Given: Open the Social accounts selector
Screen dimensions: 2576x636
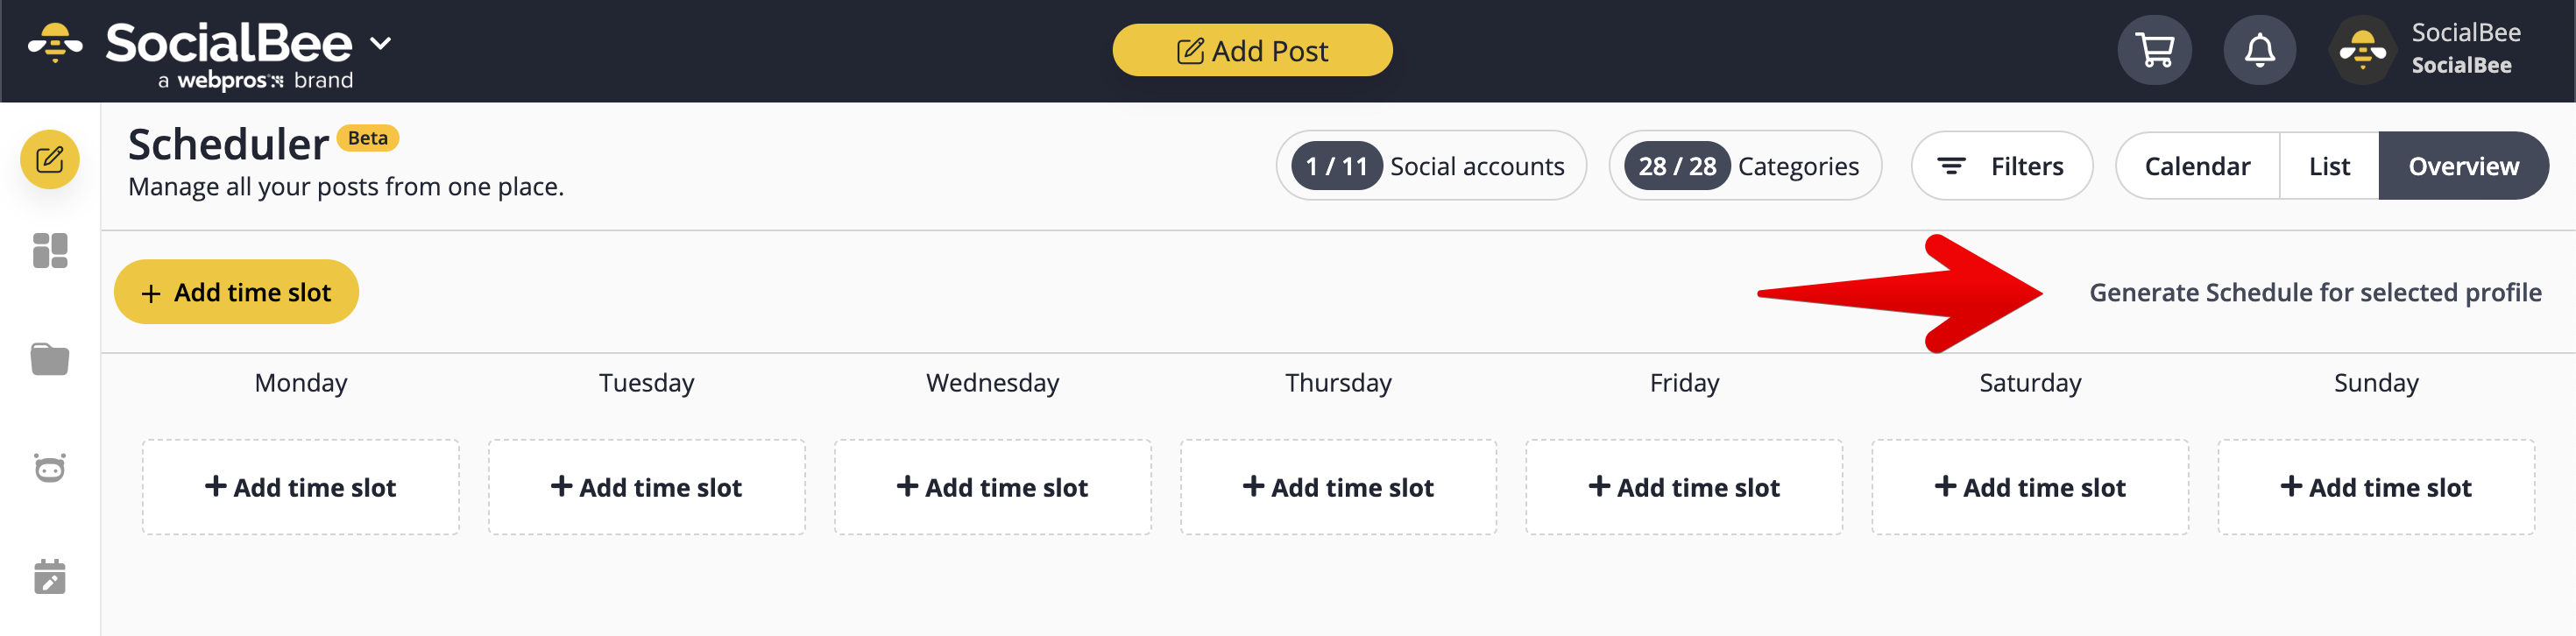Looking at the screenshot, I should [x=1431, y=166].
